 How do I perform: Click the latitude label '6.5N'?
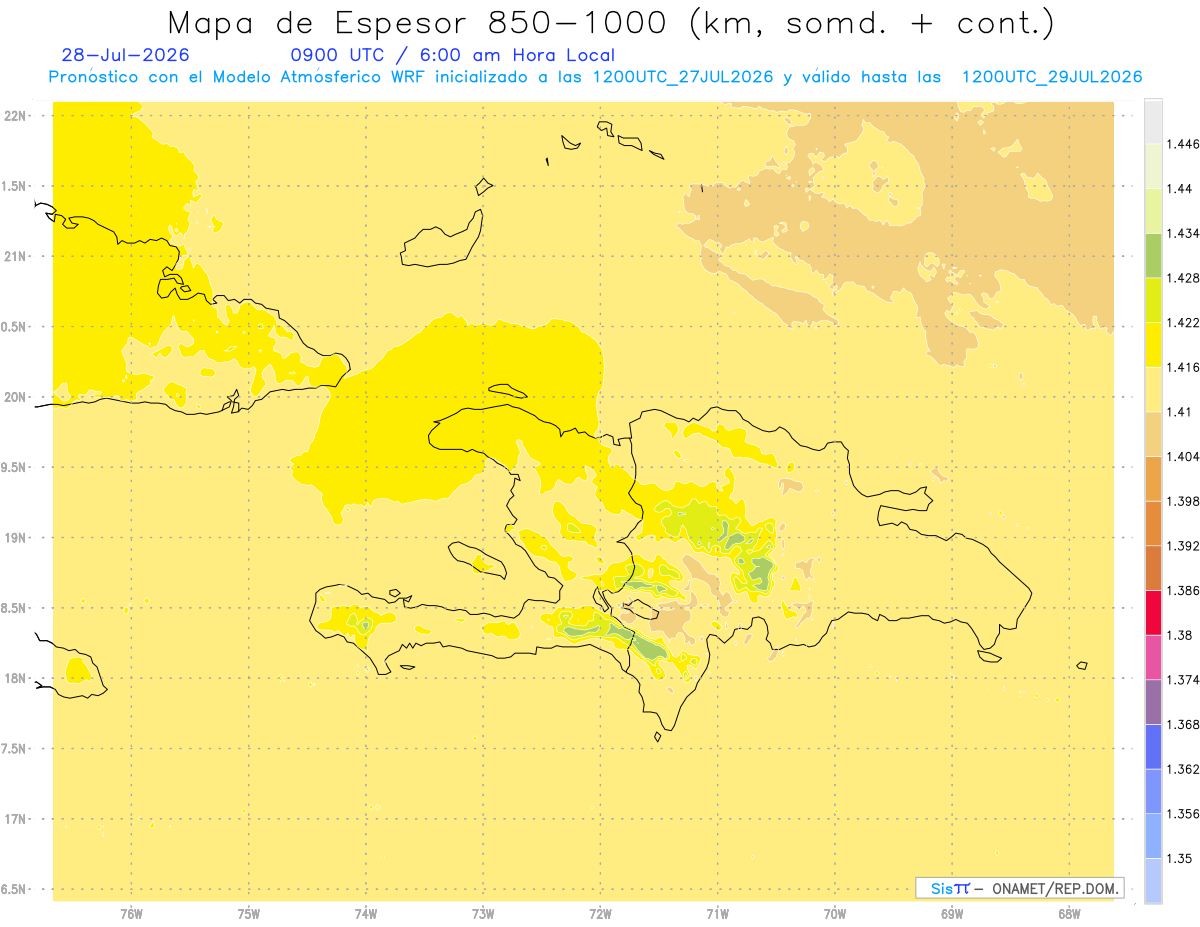click(x=15, y=889)
